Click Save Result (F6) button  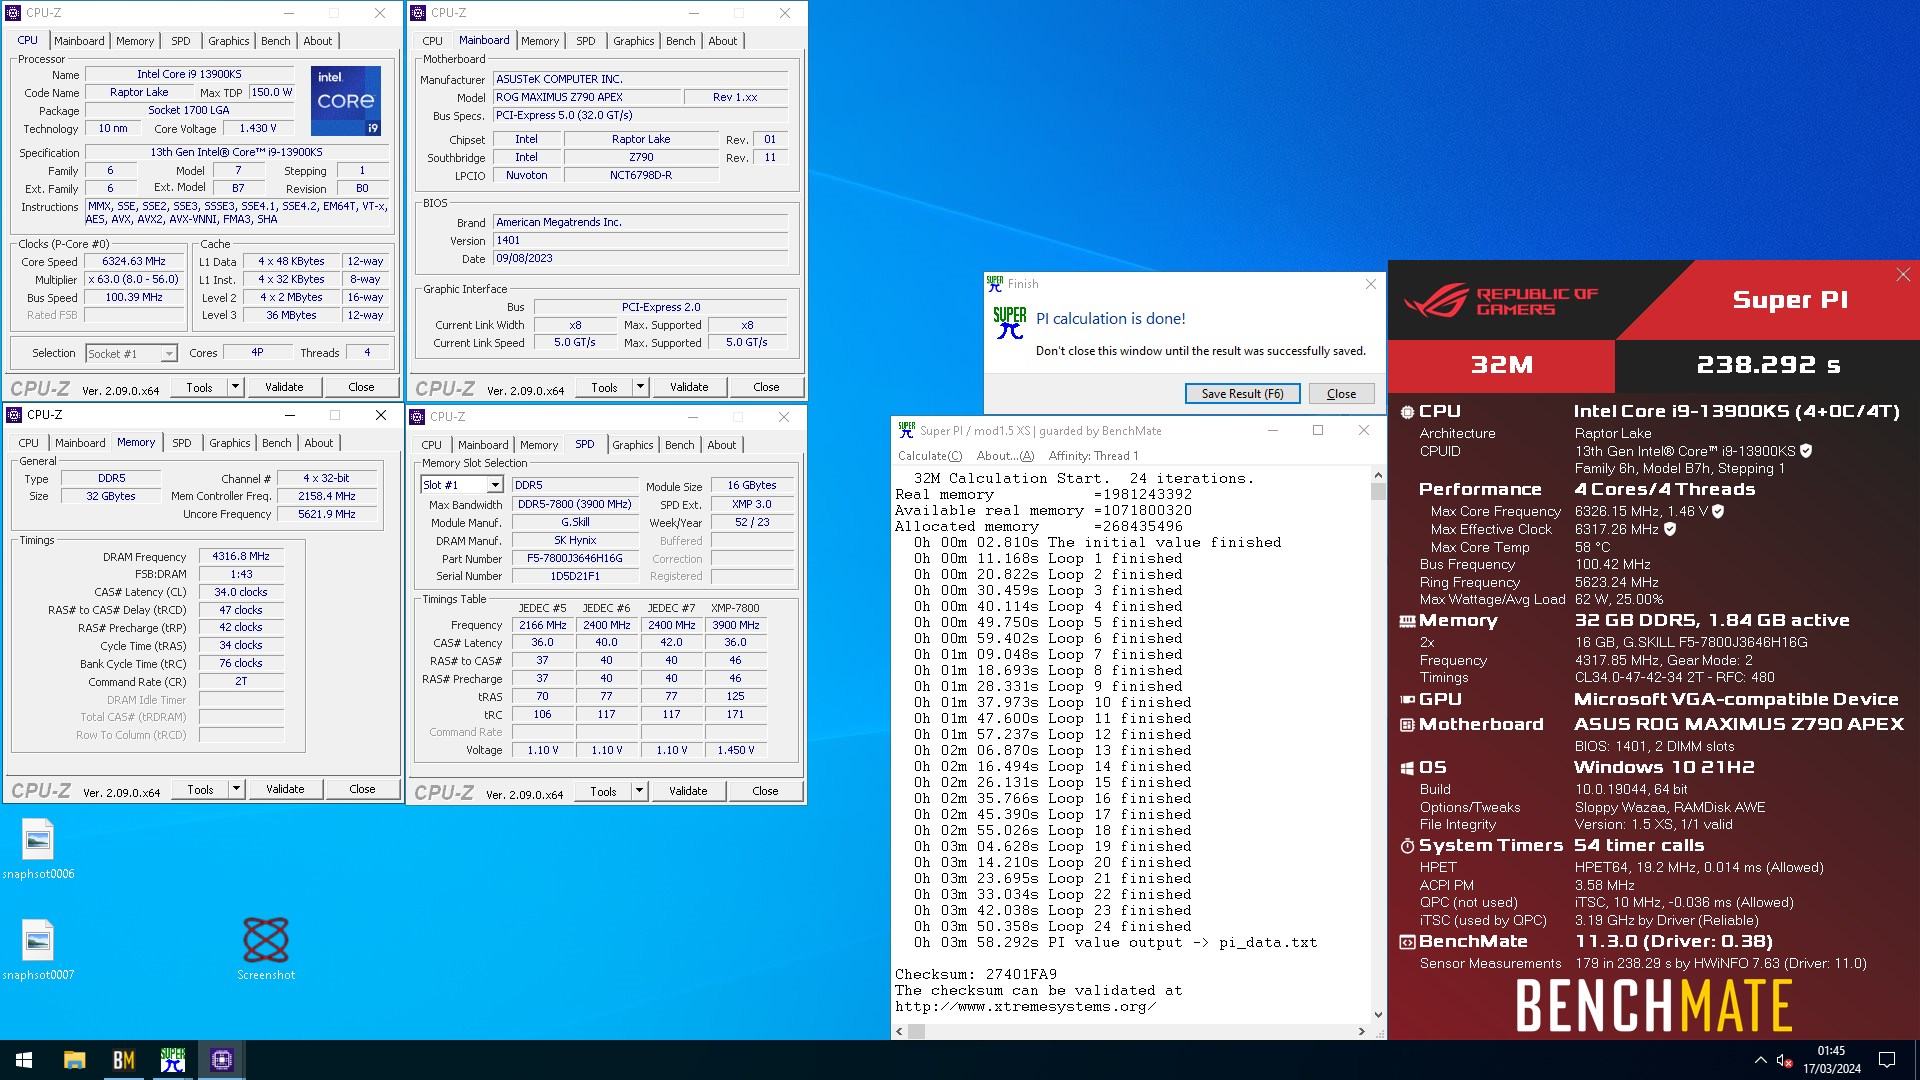tap(1242, 394)
